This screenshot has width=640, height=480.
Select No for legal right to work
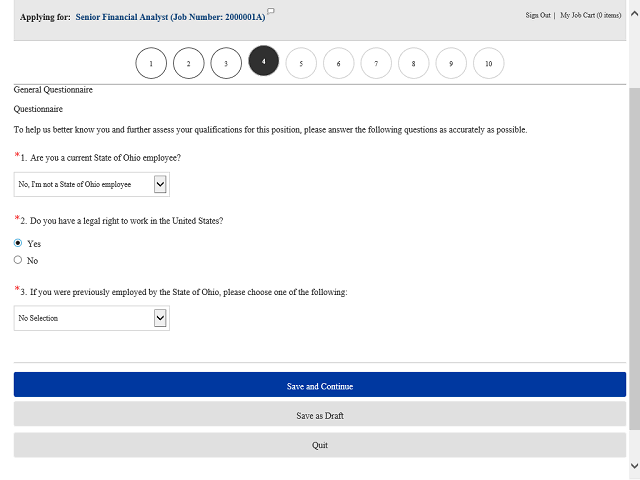18,260
